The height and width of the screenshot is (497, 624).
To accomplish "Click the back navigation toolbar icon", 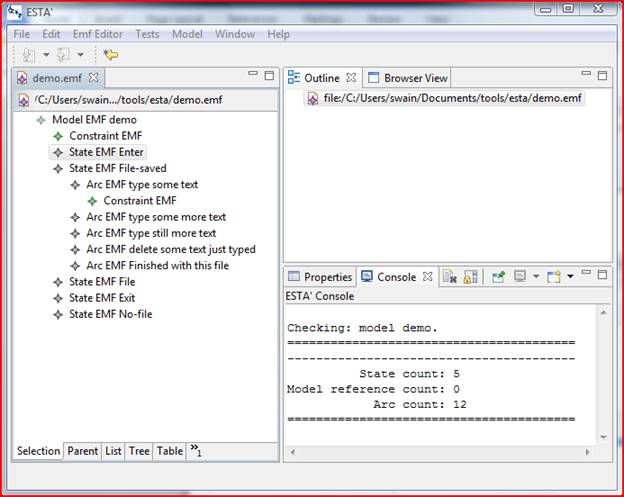I will click(x=29, y=54).
